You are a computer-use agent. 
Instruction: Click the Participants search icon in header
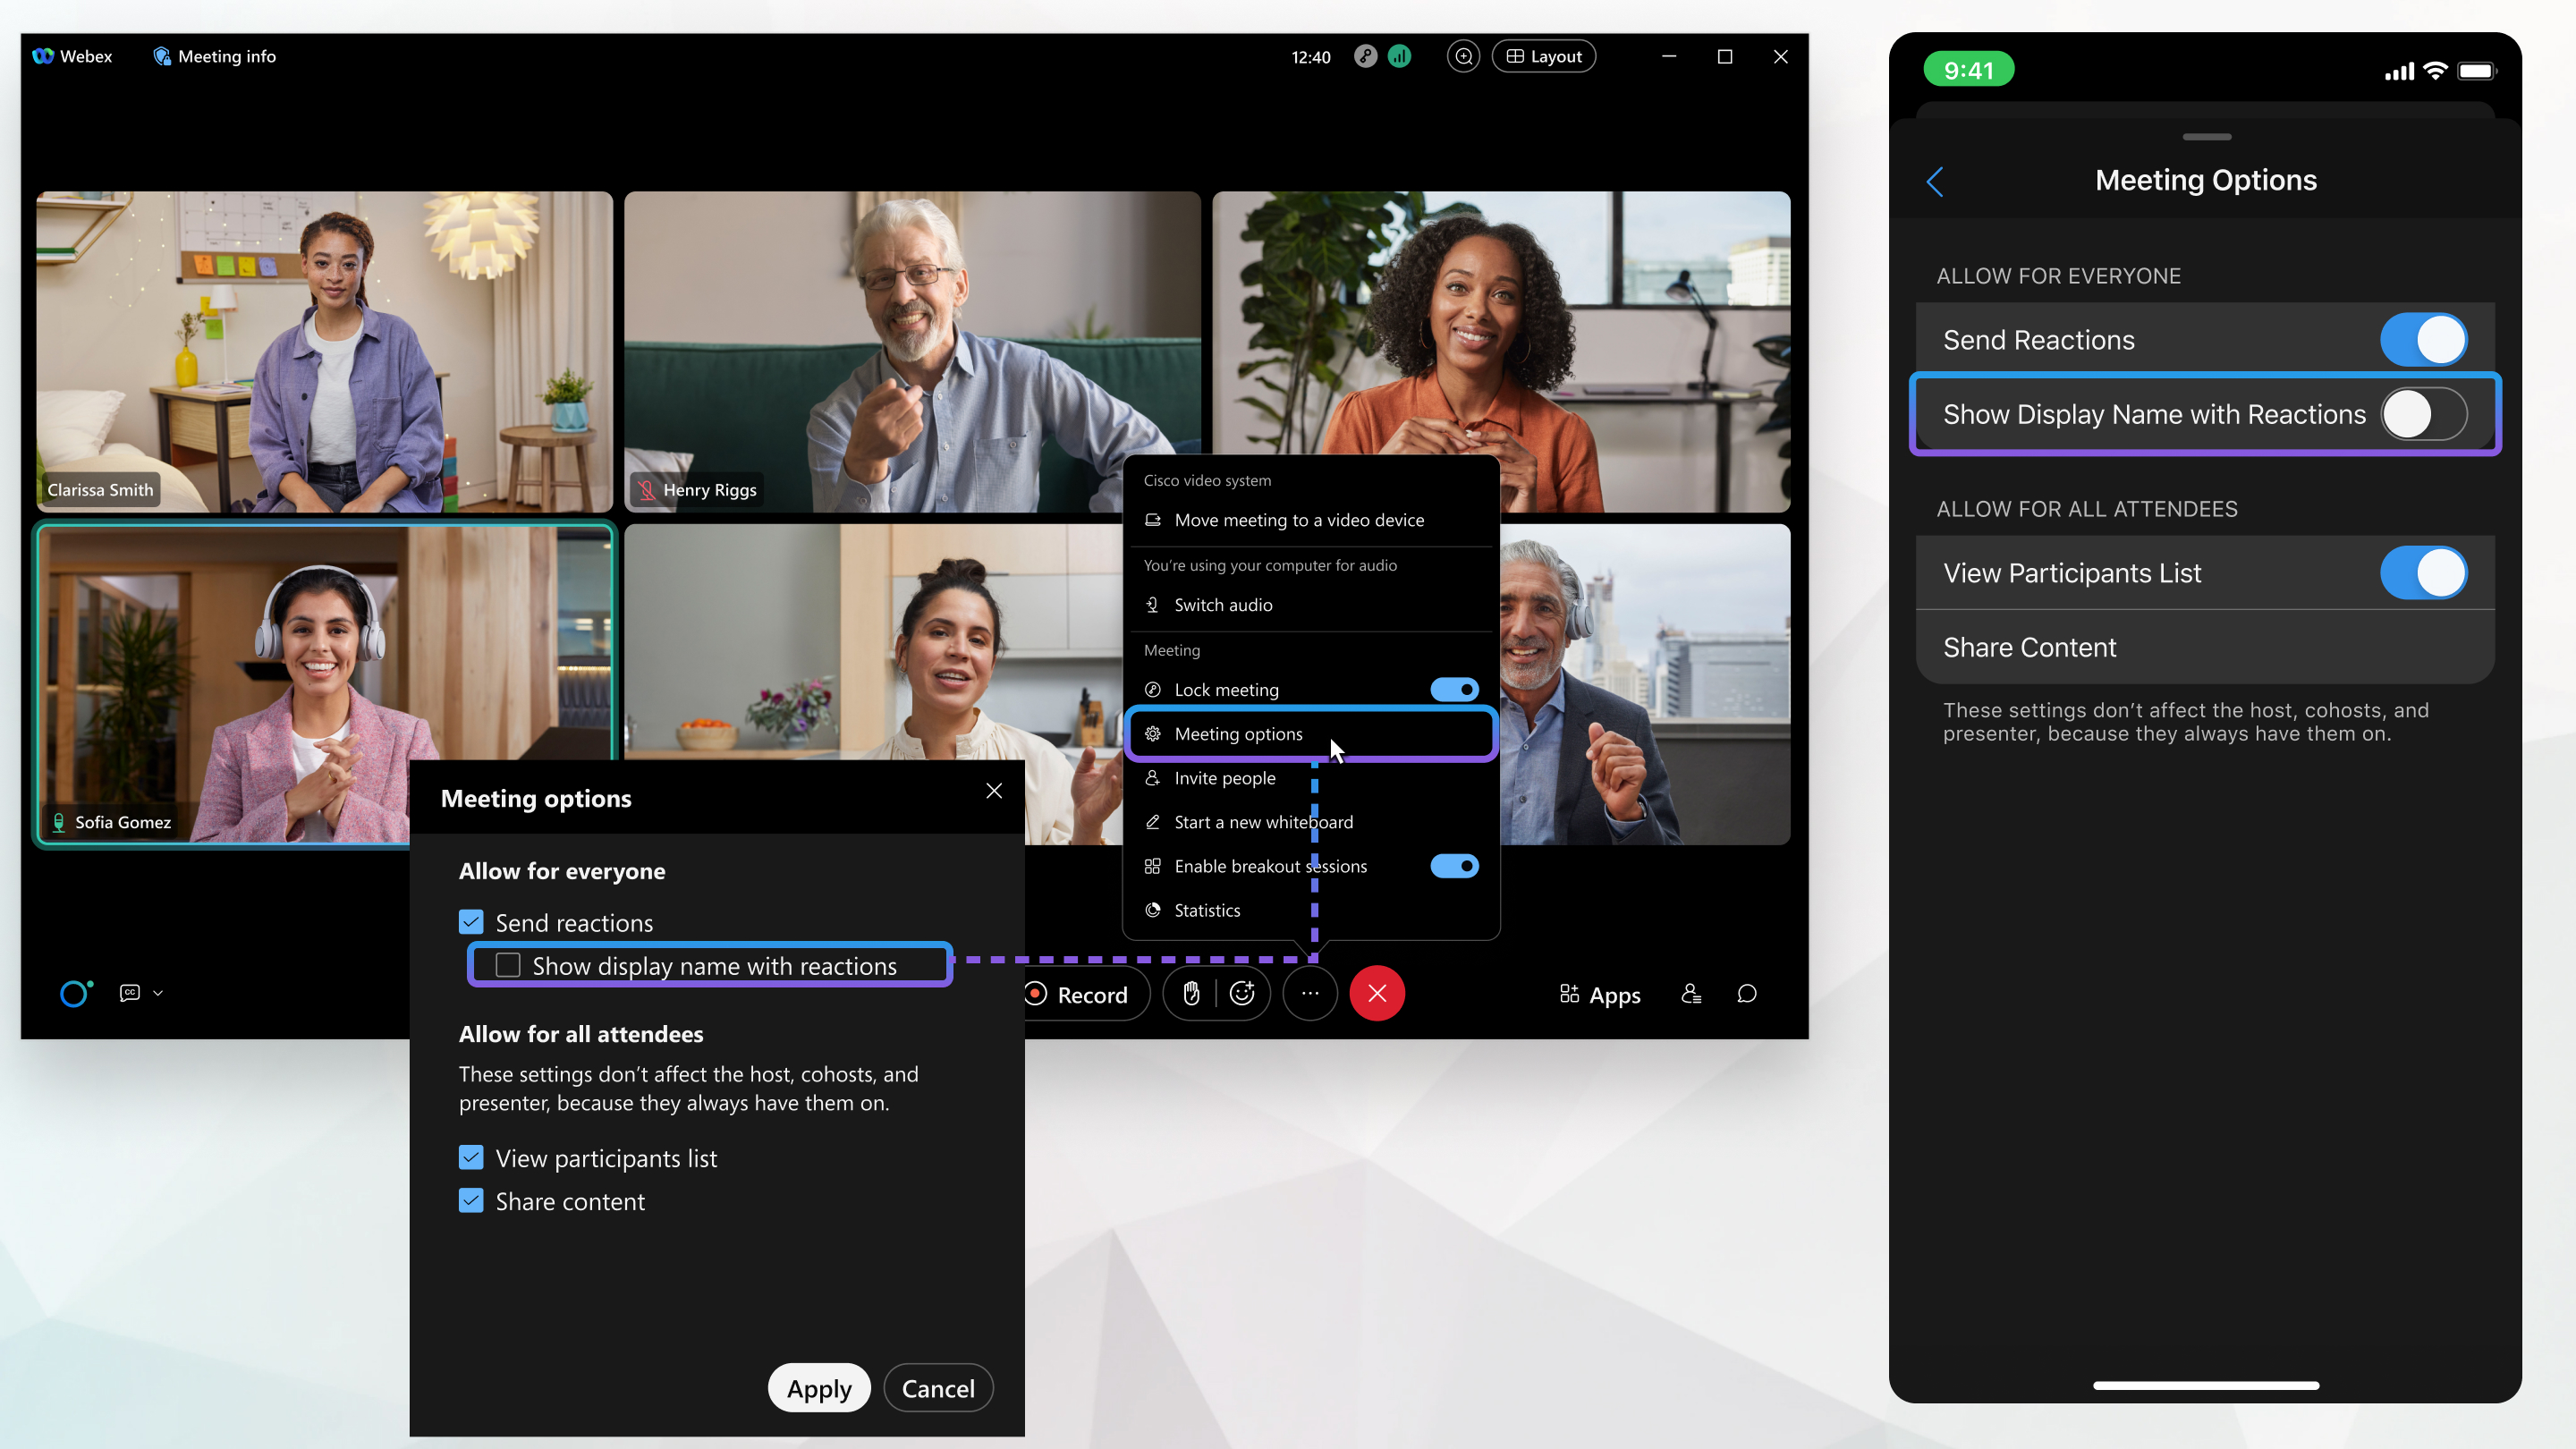pyautogui.click(x=1463, y=56)
